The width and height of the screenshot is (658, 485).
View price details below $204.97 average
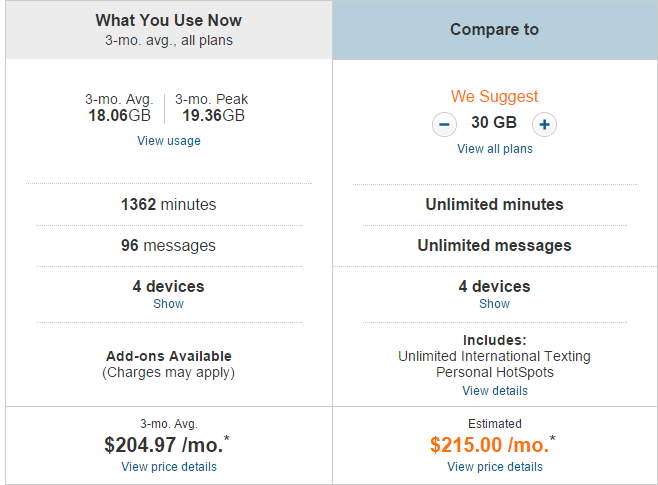click(169, 467)
